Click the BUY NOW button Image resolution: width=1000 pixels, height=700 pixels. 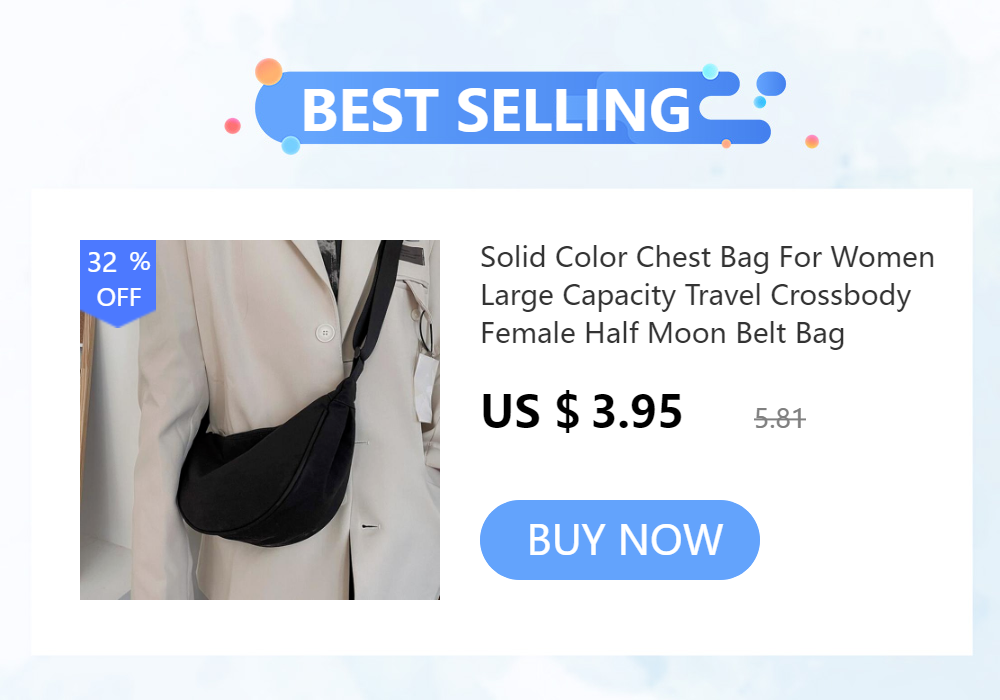point(619,540)
